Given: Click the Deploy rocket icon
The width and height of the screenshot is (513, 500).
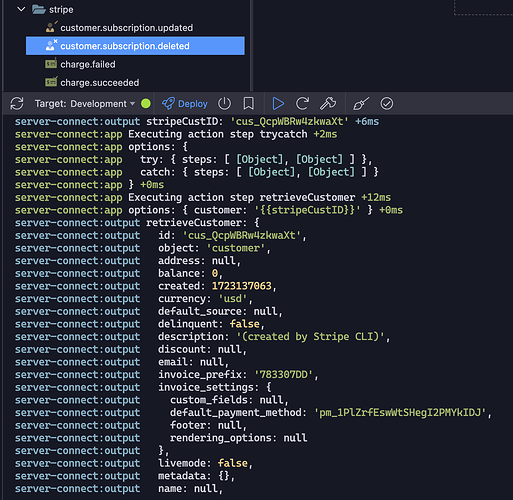Looking at the screenshot, I should click(x=168, y=104).
